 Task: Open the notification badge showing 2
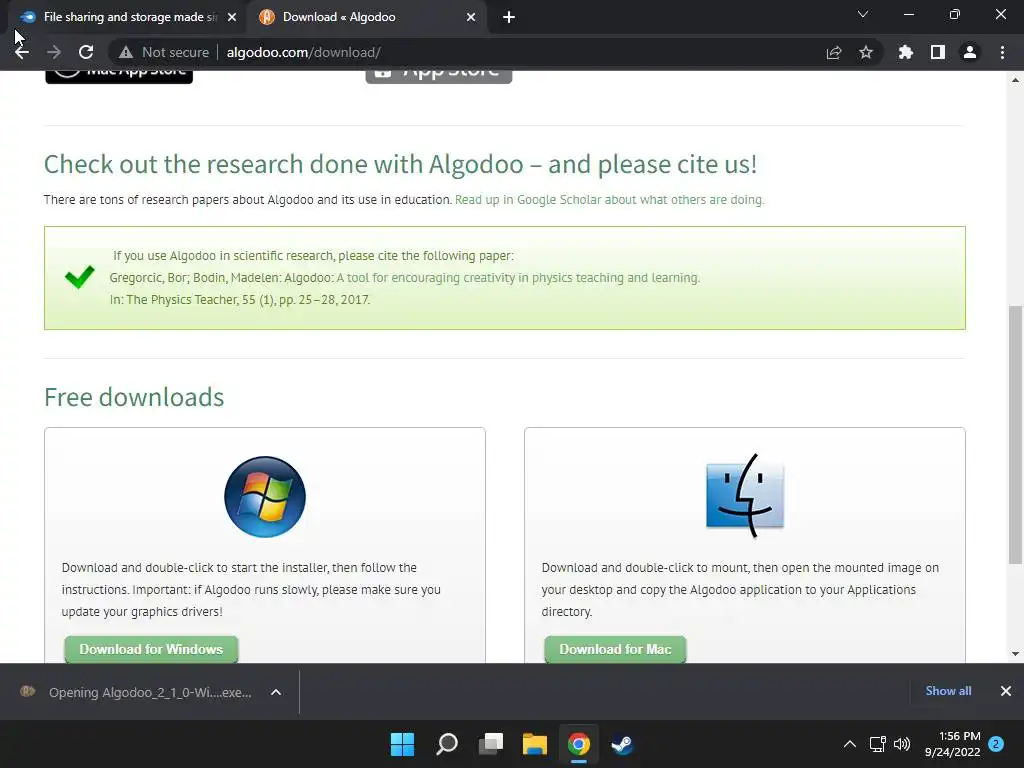996,744
